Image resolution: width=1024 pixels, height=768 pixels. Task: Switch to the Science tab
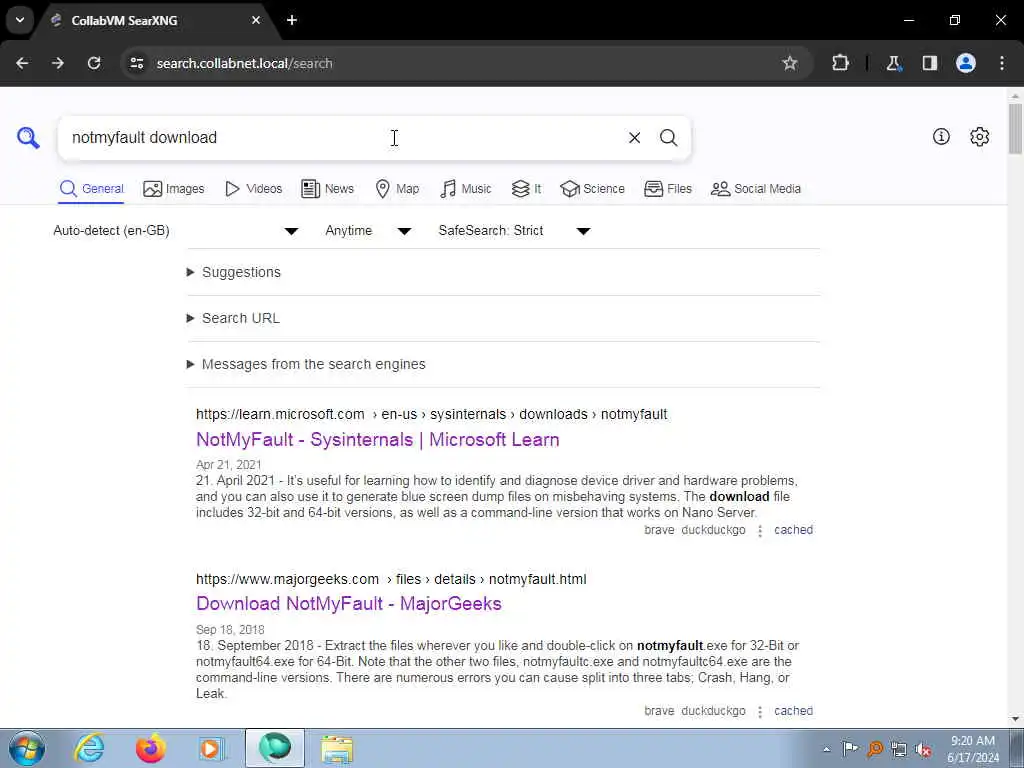(x=592, y=189)
